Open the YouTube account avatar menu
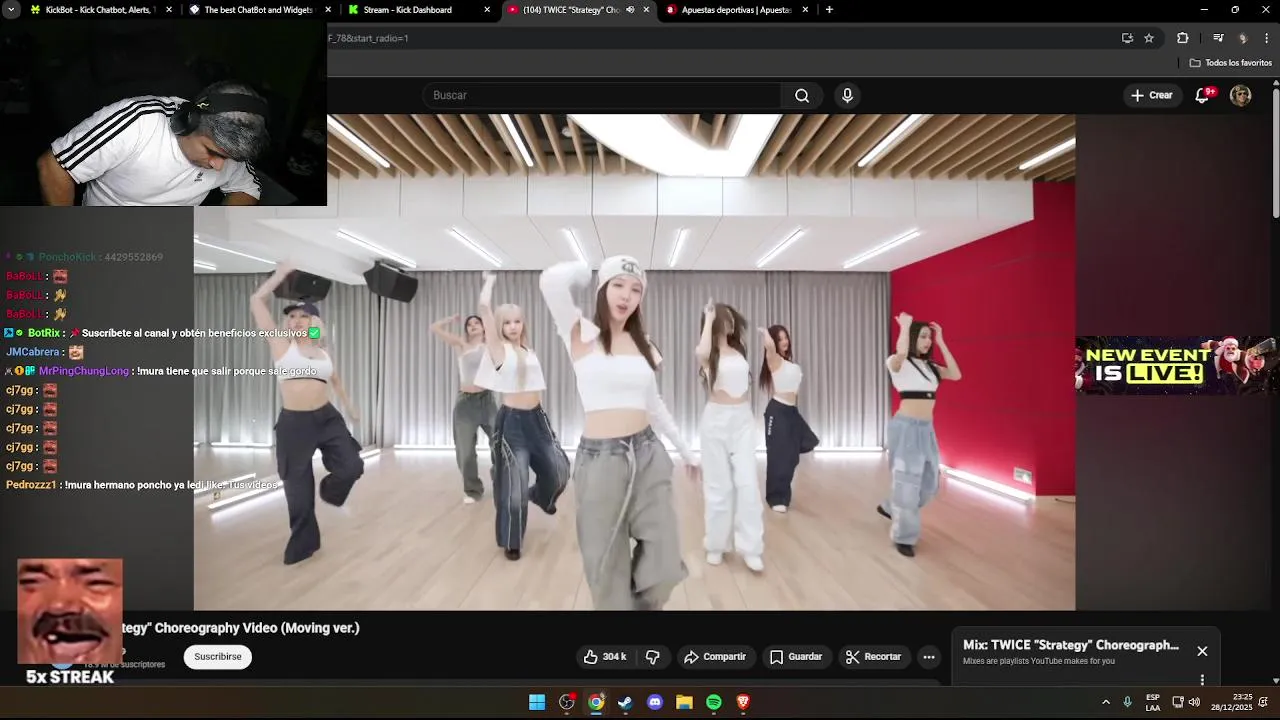 [1240, 95]
